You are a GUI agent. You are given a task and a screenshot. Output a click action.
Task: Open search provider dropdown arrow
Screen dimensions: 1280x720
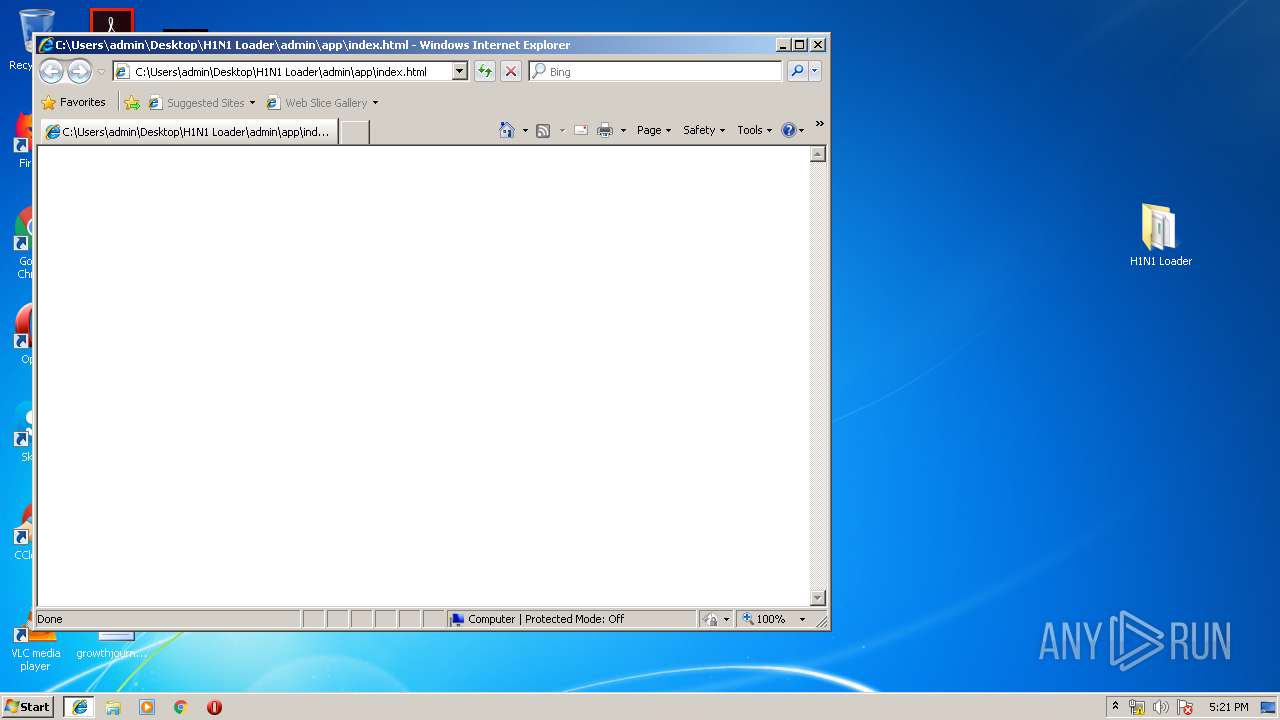815,71
